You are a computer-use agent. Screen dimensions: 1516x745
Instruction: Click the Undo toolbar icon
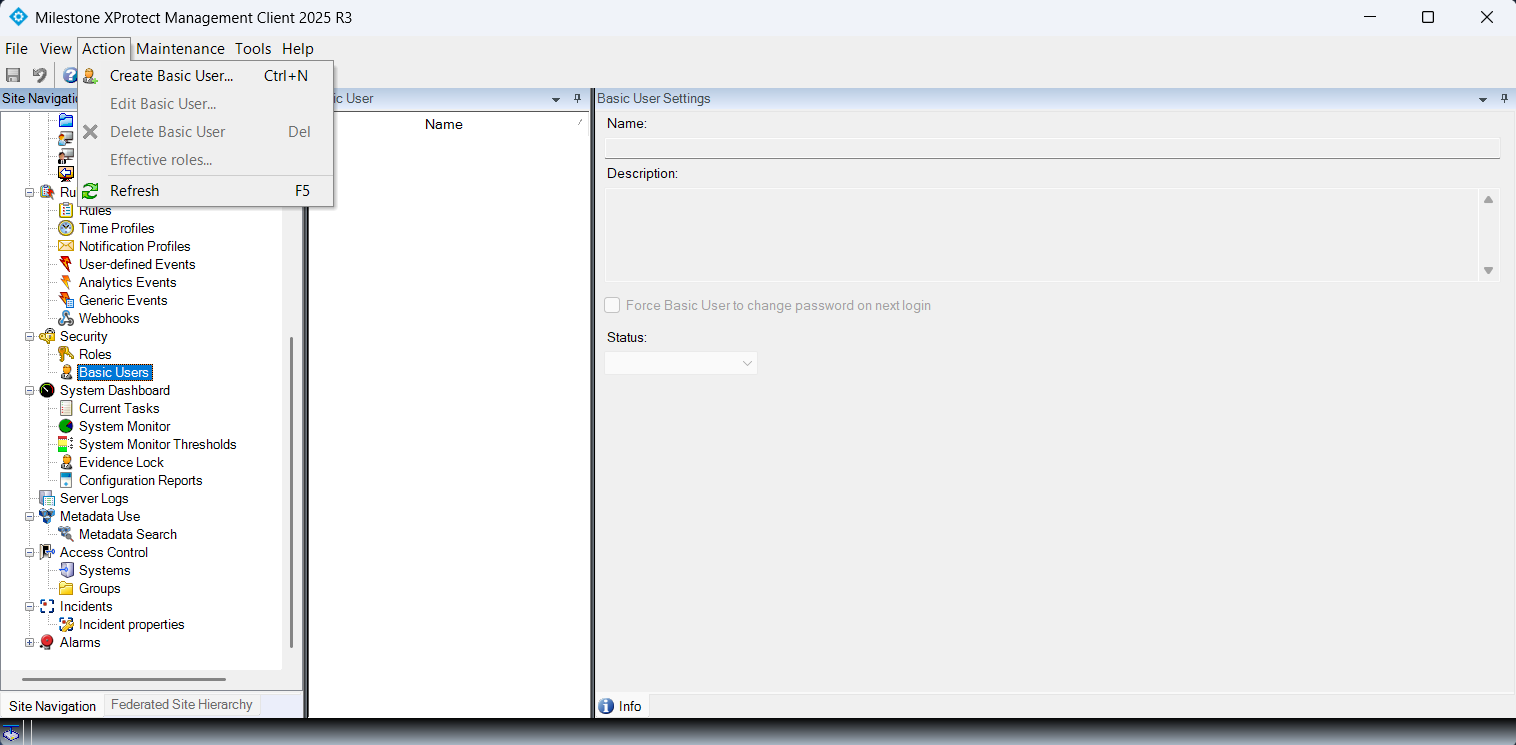pos(39,75)
